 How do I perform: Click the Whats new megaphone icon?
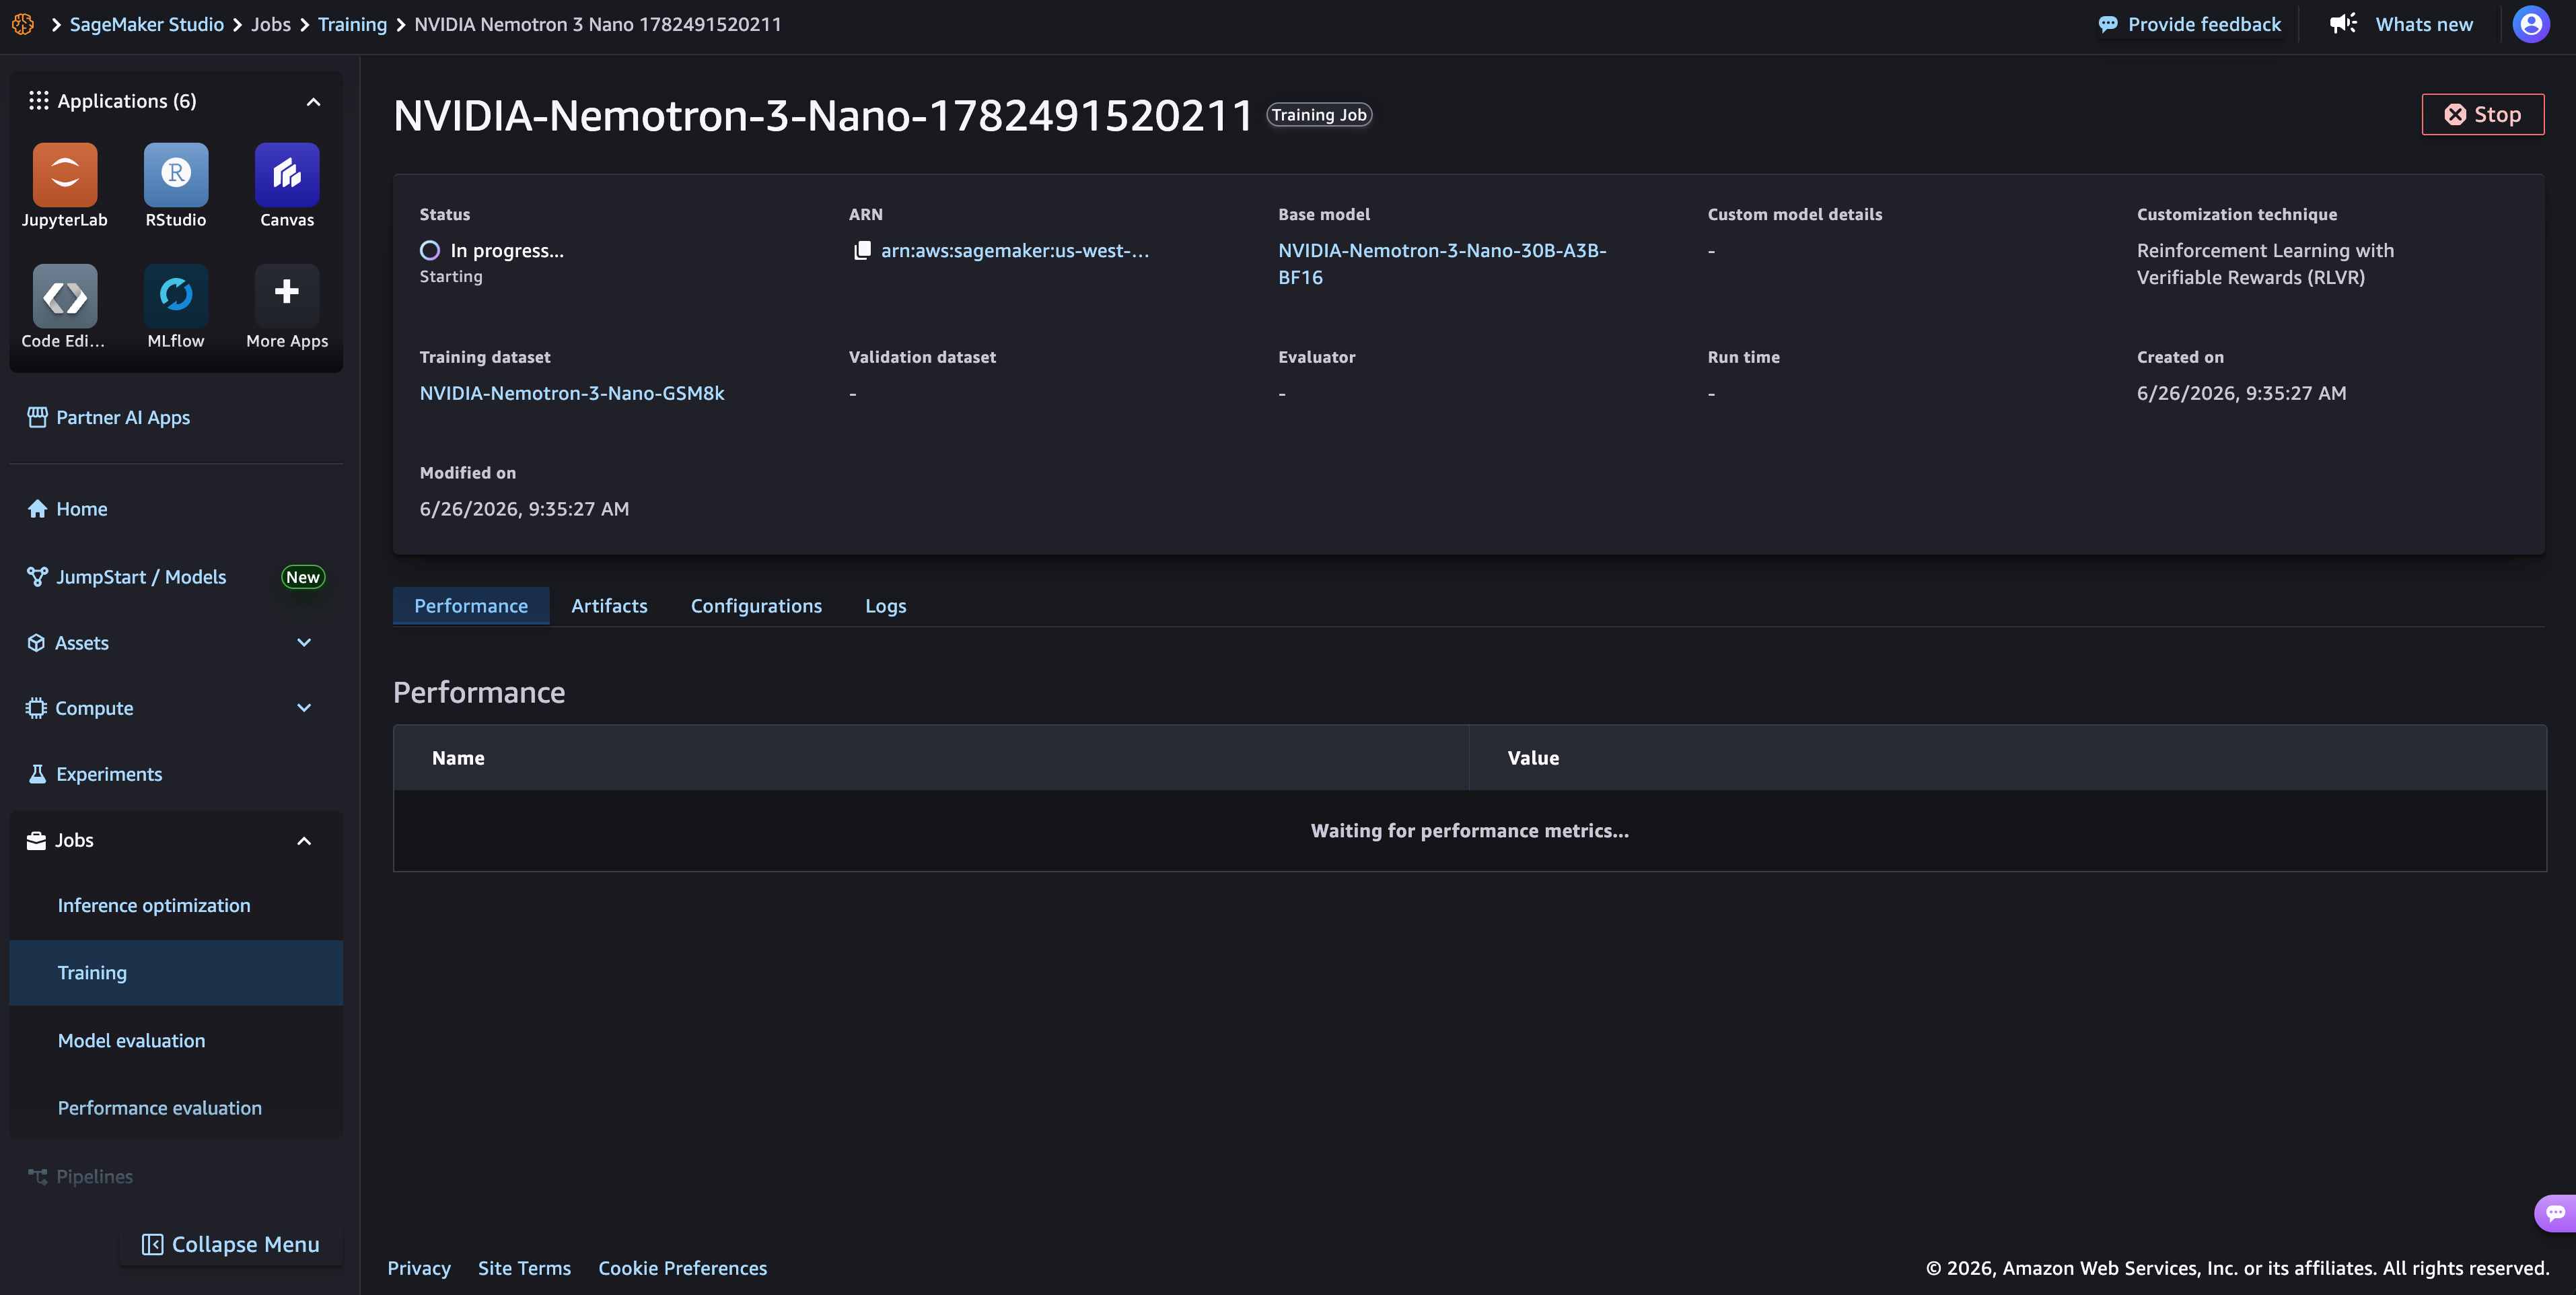click(x=2343, y=24)
